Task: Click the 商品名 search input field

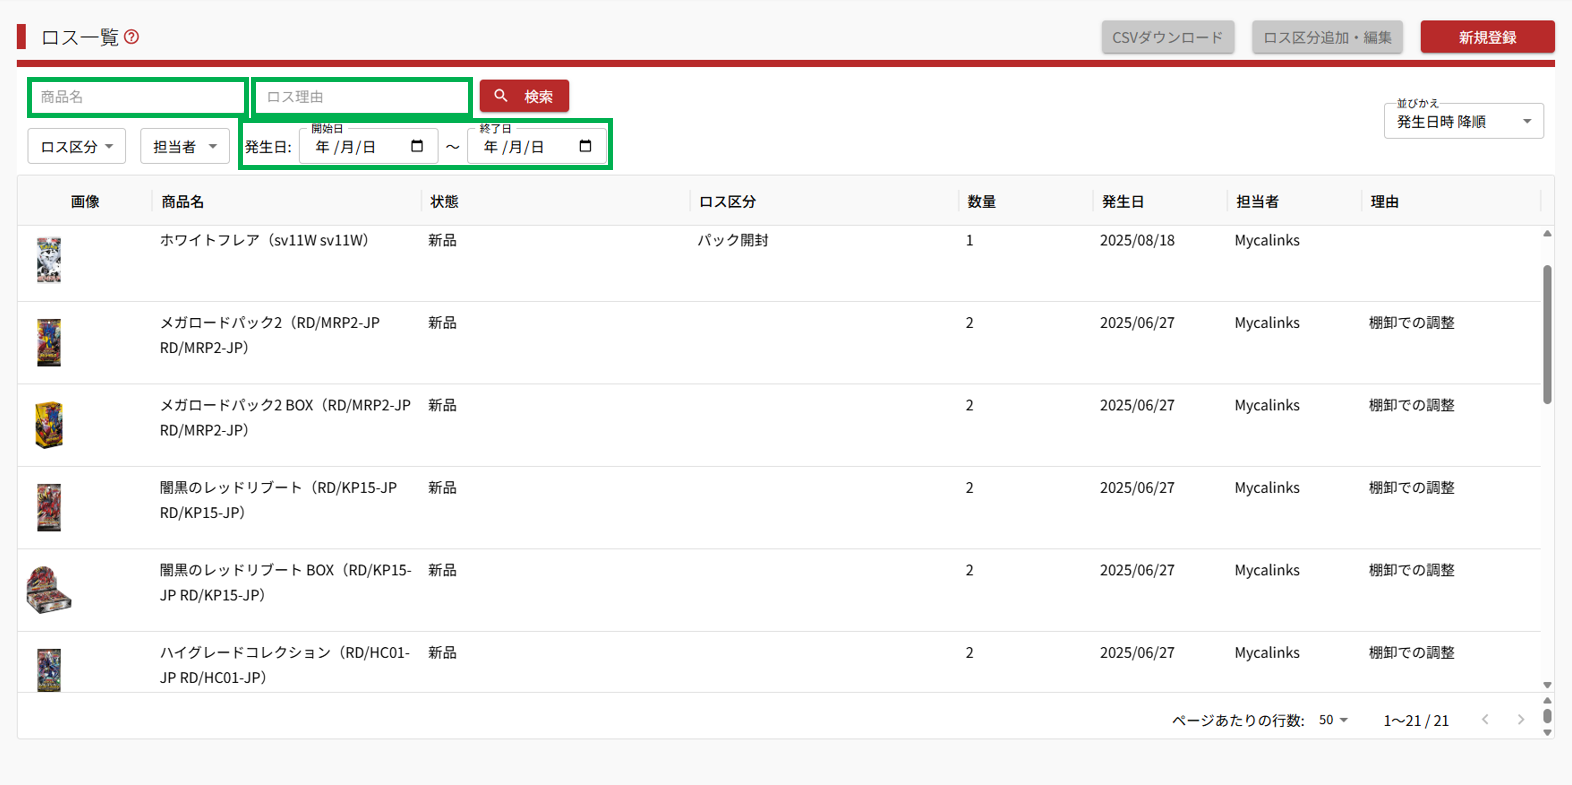Action: click(137, 97)
